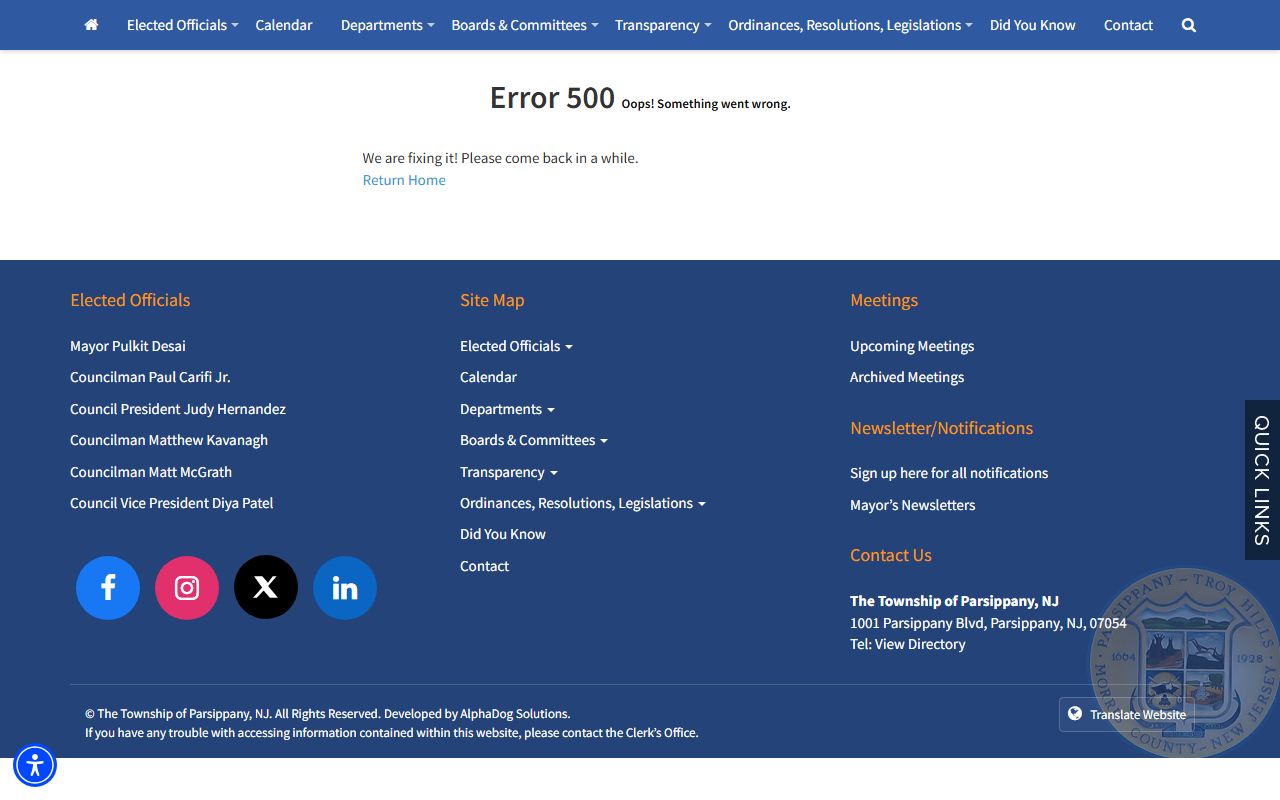The width and height of the screenshot is (1280, 800).
Task: Select Did You Know in top navbar
Action: pos(1032,25)
